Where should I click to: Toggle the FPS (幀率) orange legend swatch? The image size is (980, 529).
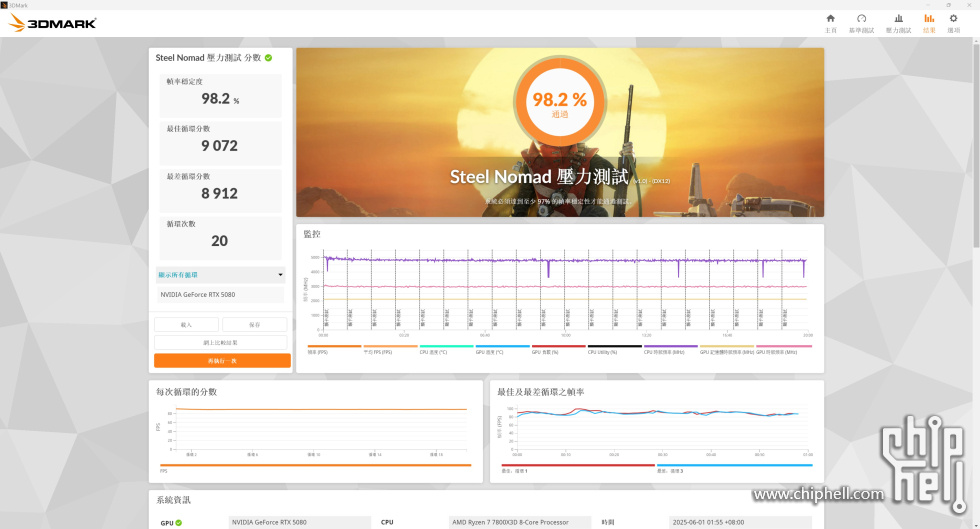(334, 346)
